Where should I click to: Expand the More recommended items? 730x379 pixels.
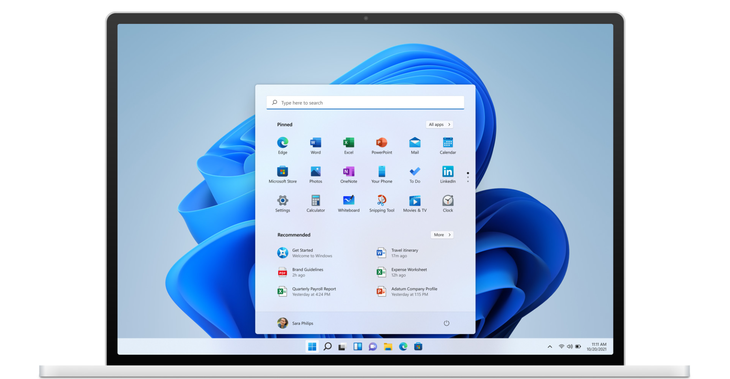click(442, 235)
